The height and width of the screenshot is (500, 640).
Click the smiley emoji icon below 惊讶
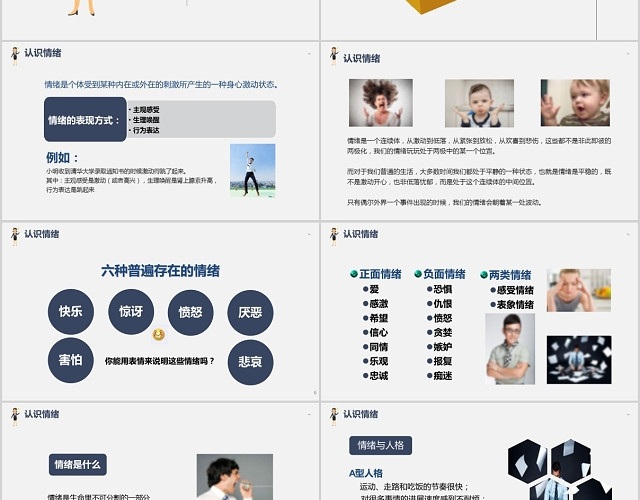click(159, 335)
